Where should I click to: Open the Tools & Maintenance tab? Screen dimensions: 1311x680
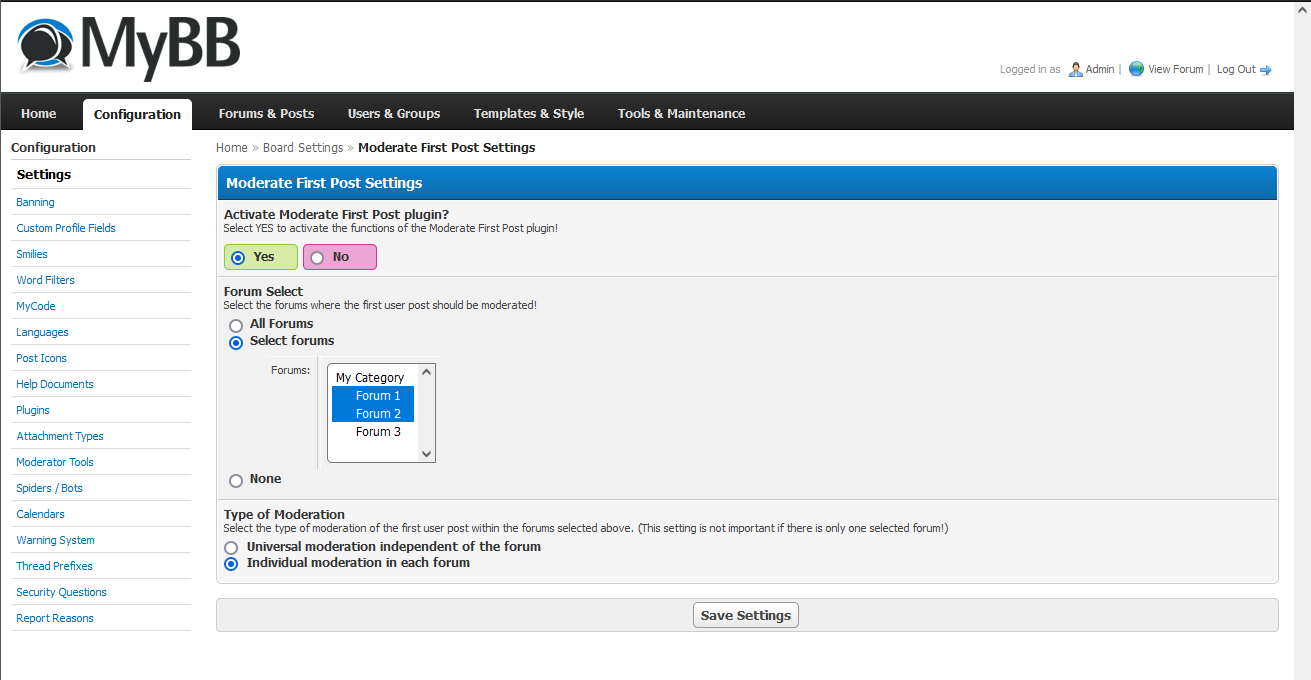click(681, 114)
